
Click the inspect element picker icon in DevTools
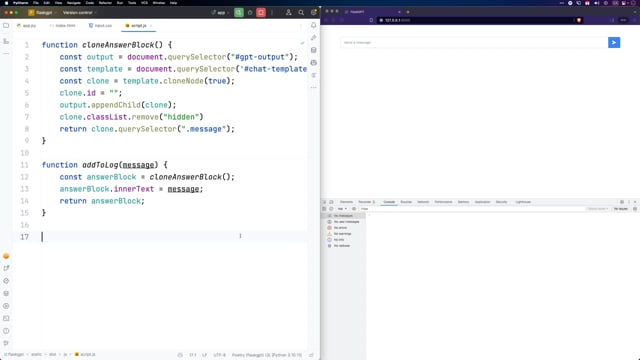pyautogui.click(x=324, y=202)
